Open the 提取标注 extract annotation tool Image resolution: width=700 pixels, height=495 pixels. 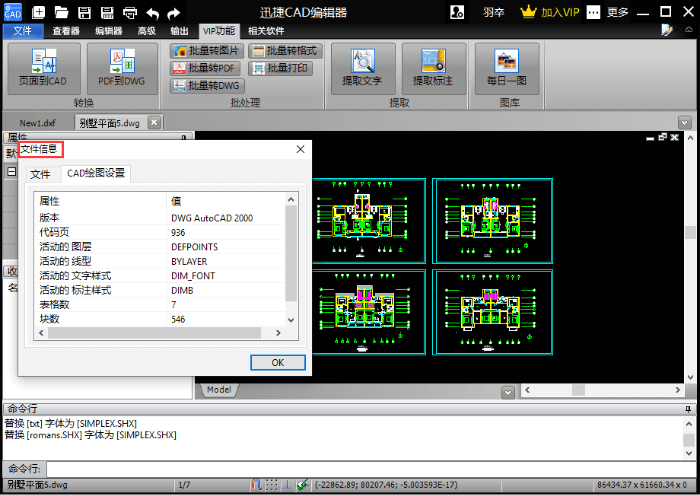pyautogui.click(x=432, y=66)
